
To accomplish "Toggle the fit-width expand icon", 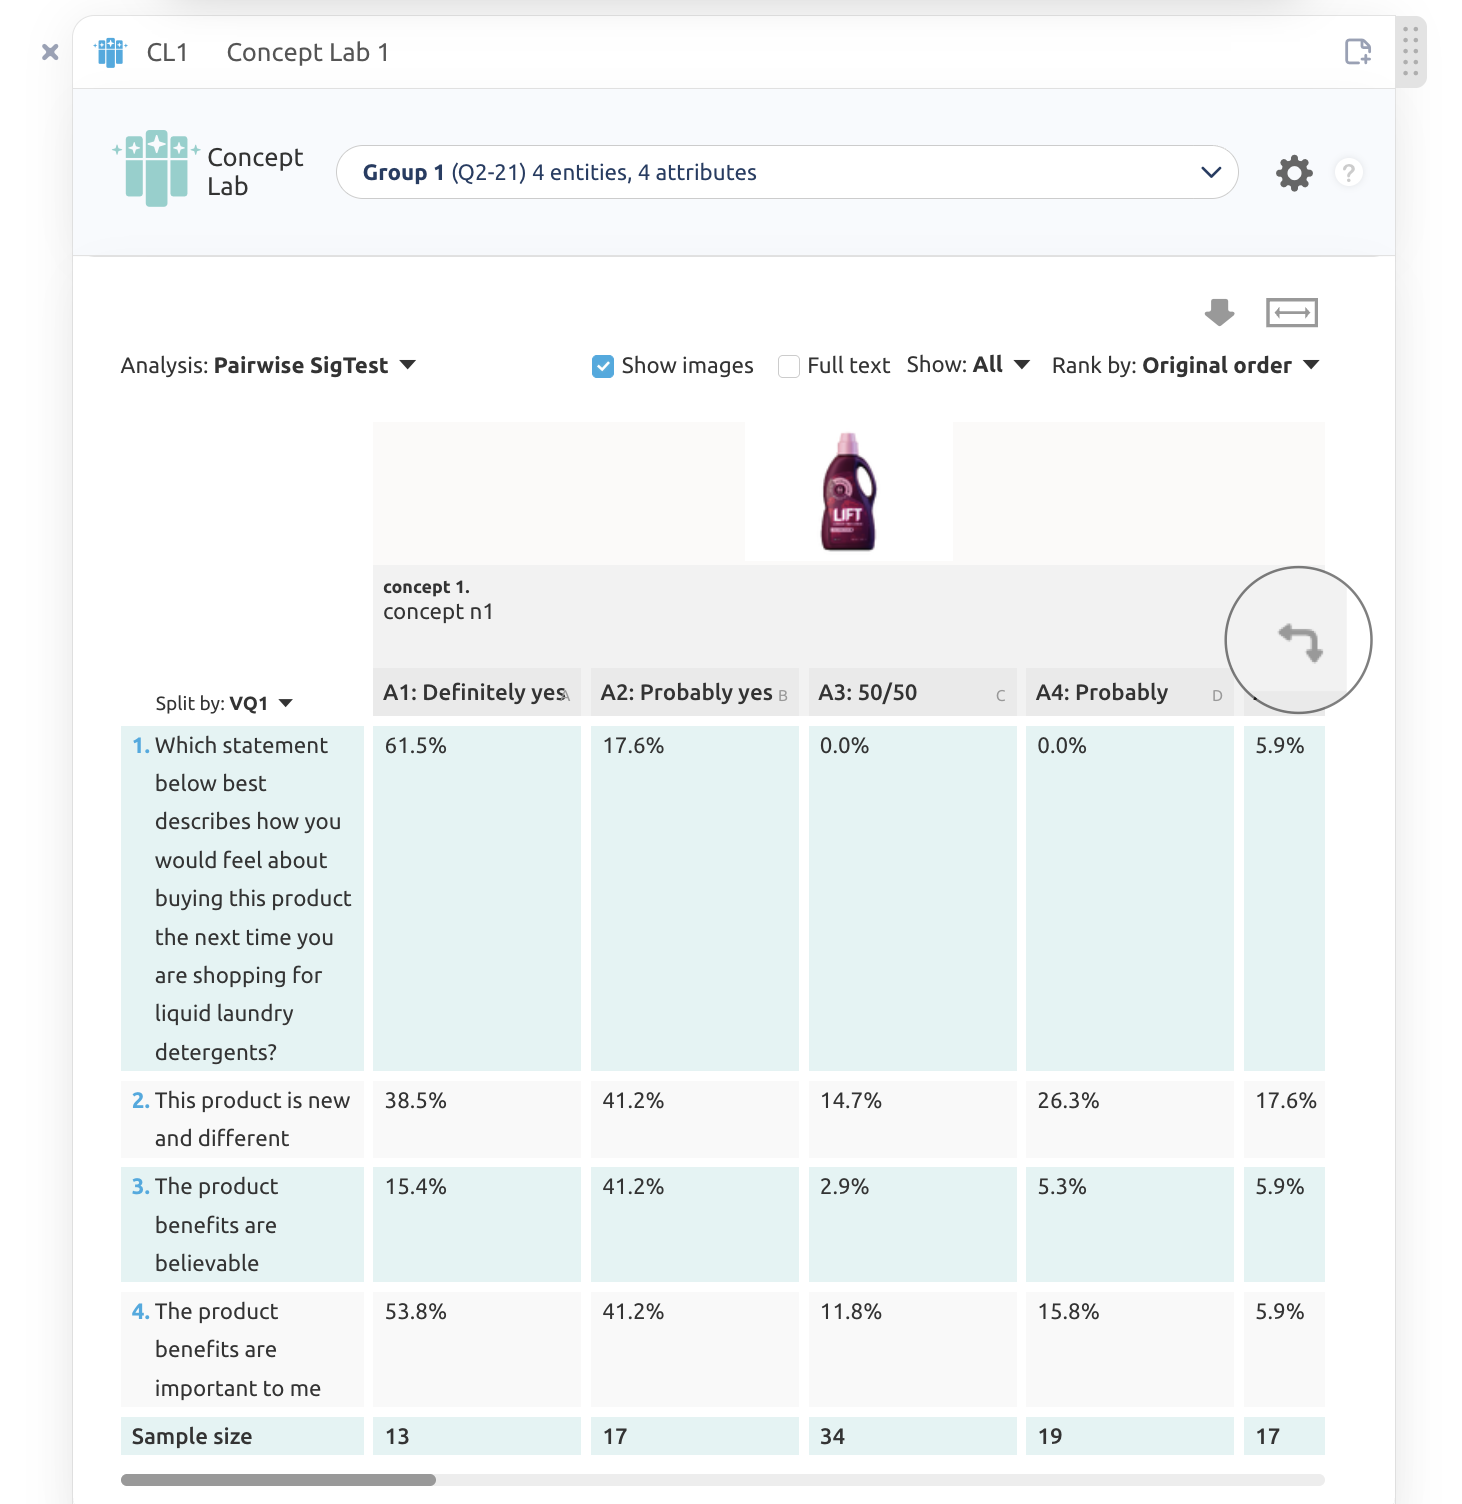I will click(1292, 313).
